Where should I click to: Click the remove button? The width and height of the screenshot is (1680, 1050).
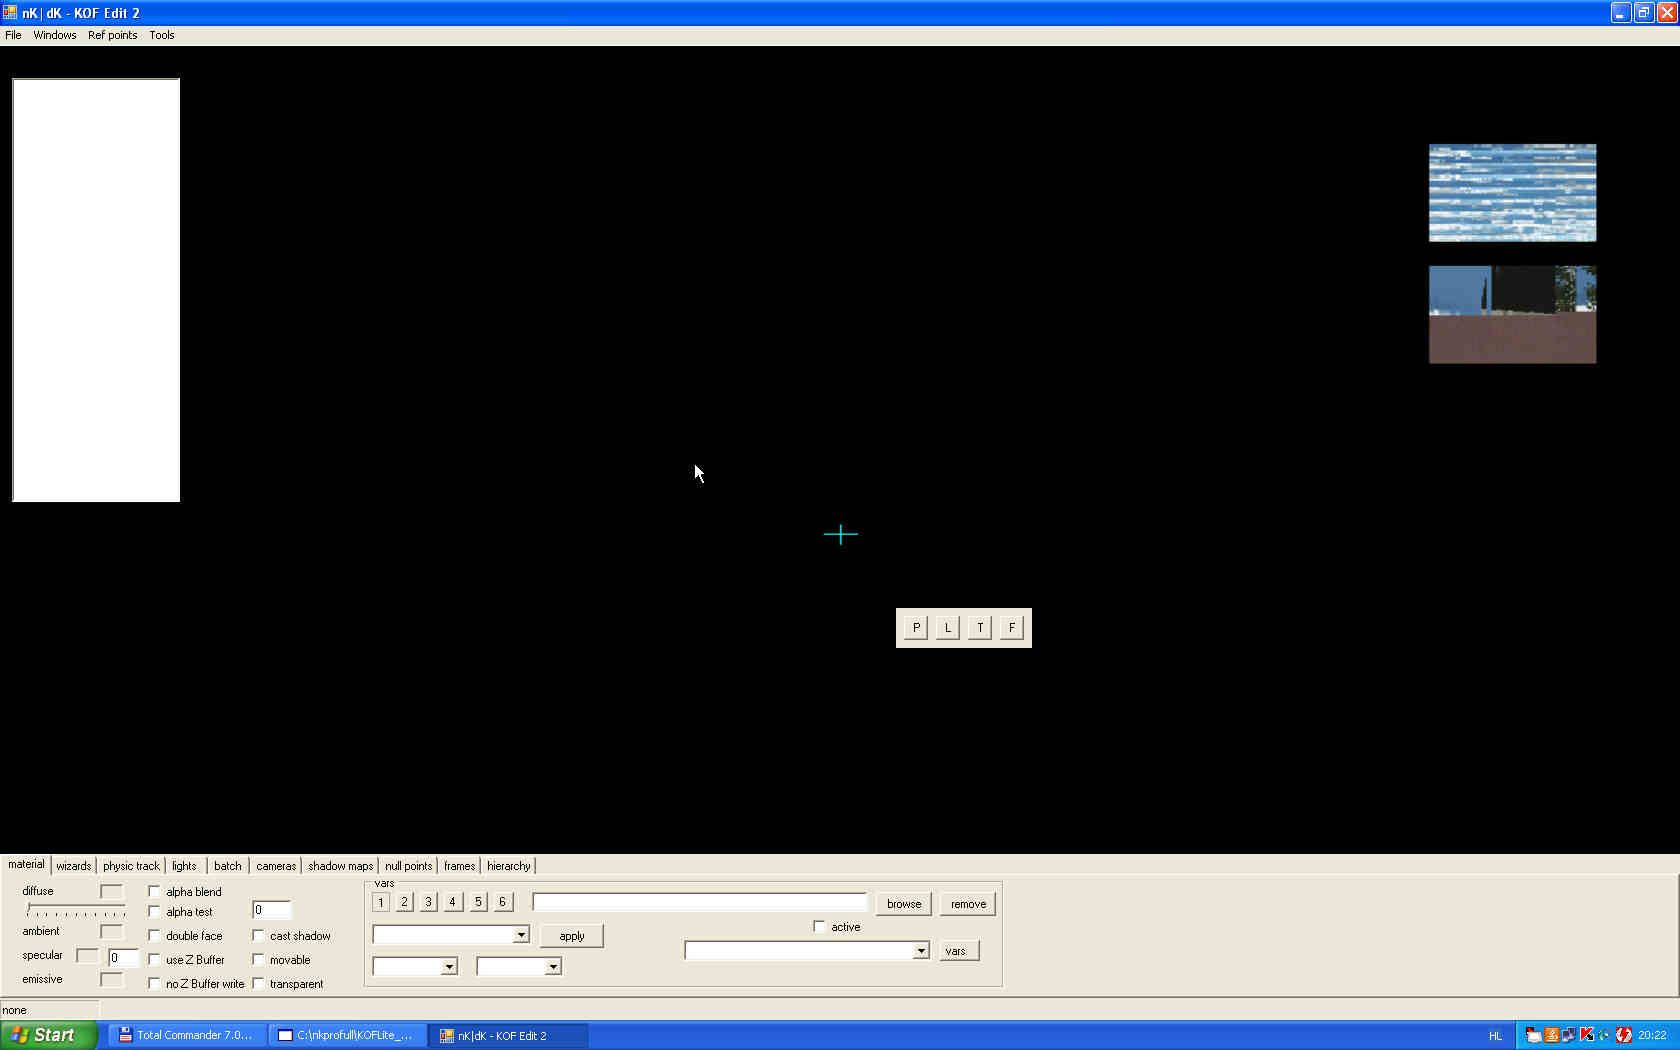tap(968, 904)
